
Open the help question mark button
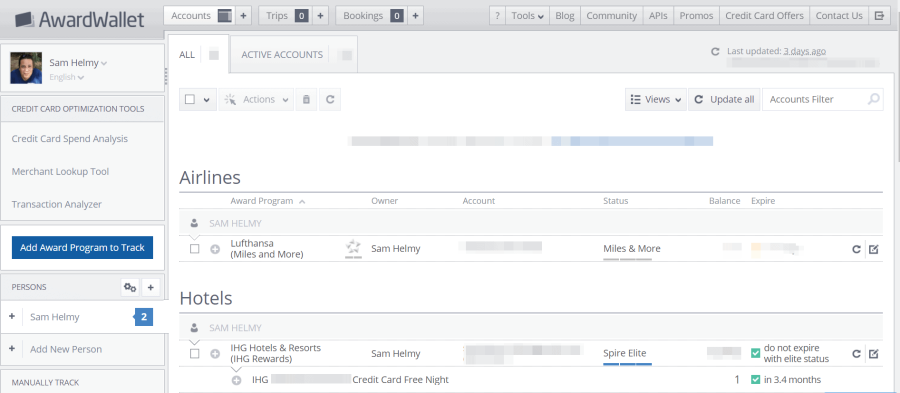pyautogui.click(x=497, y=16)
